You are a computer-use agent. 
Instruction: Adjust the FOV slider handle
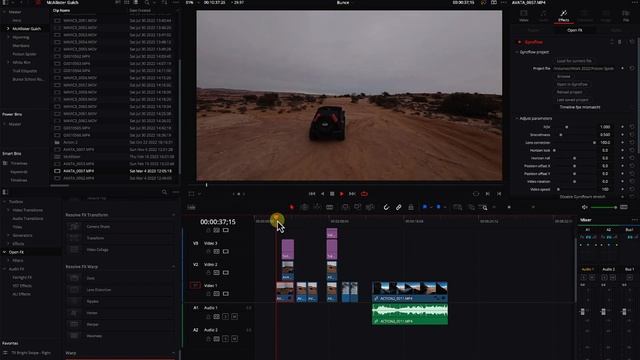(567, 127)
